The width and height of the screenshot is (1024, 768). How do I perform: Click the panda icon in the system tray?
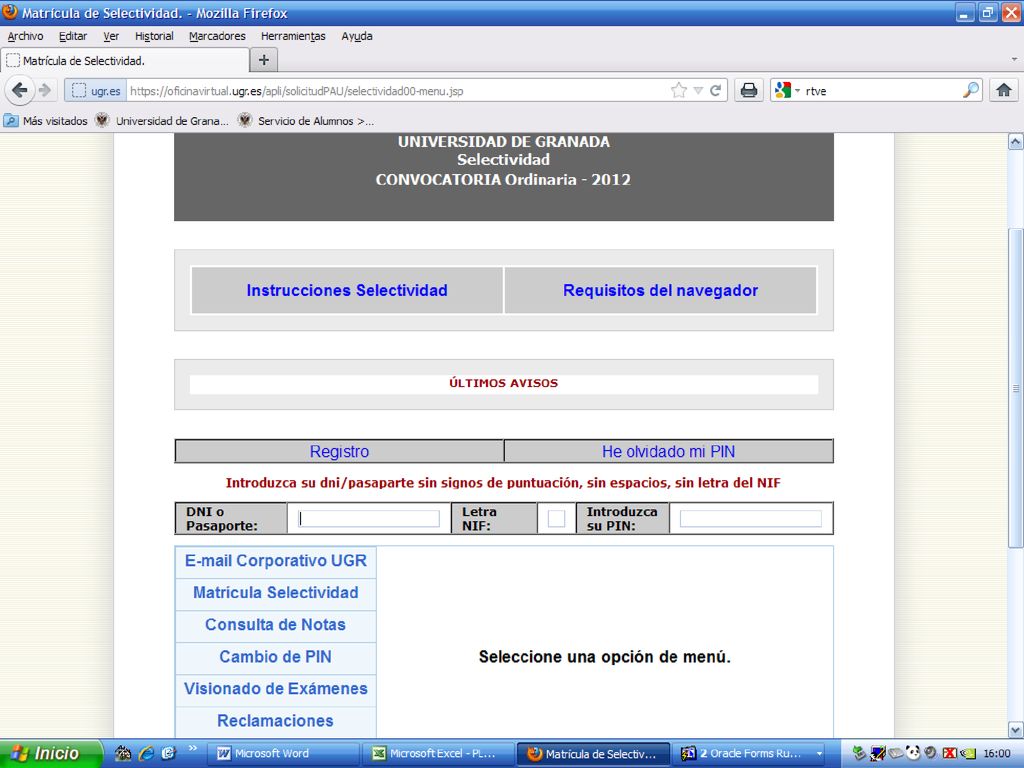tap(913, 753)
